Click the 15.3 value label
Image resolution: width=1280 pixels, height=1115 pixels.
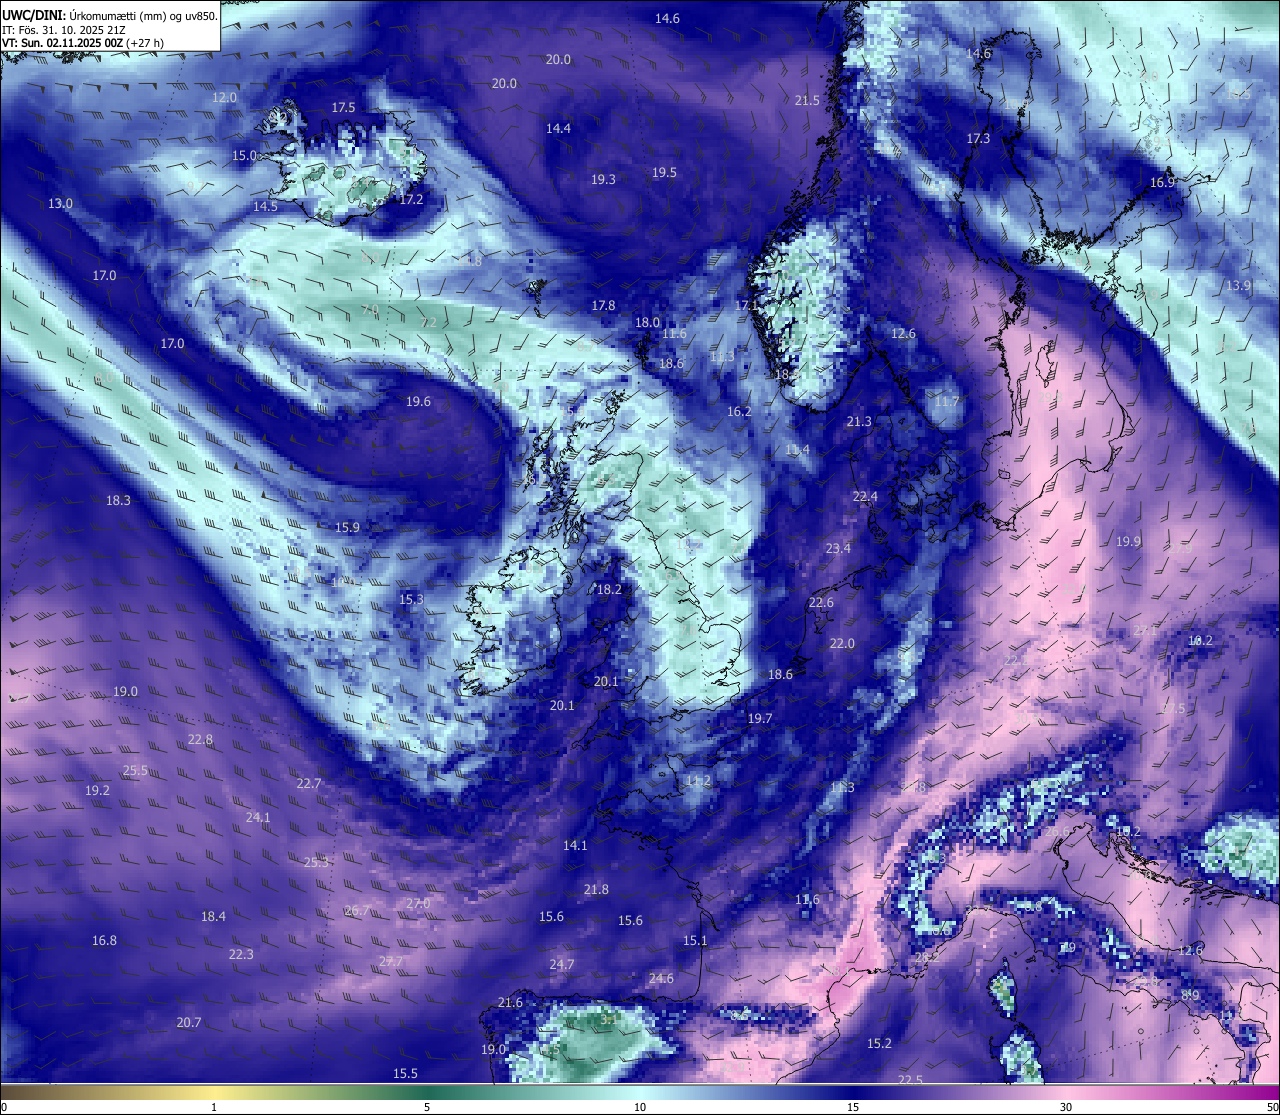point(411,600)
